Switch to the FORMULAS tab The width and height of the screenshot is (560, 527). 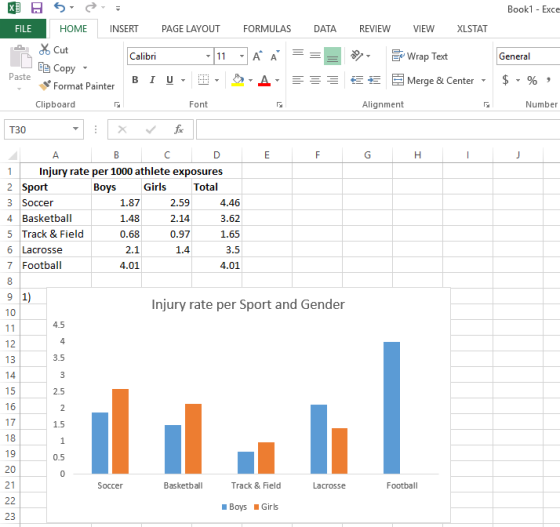point(267,29)
